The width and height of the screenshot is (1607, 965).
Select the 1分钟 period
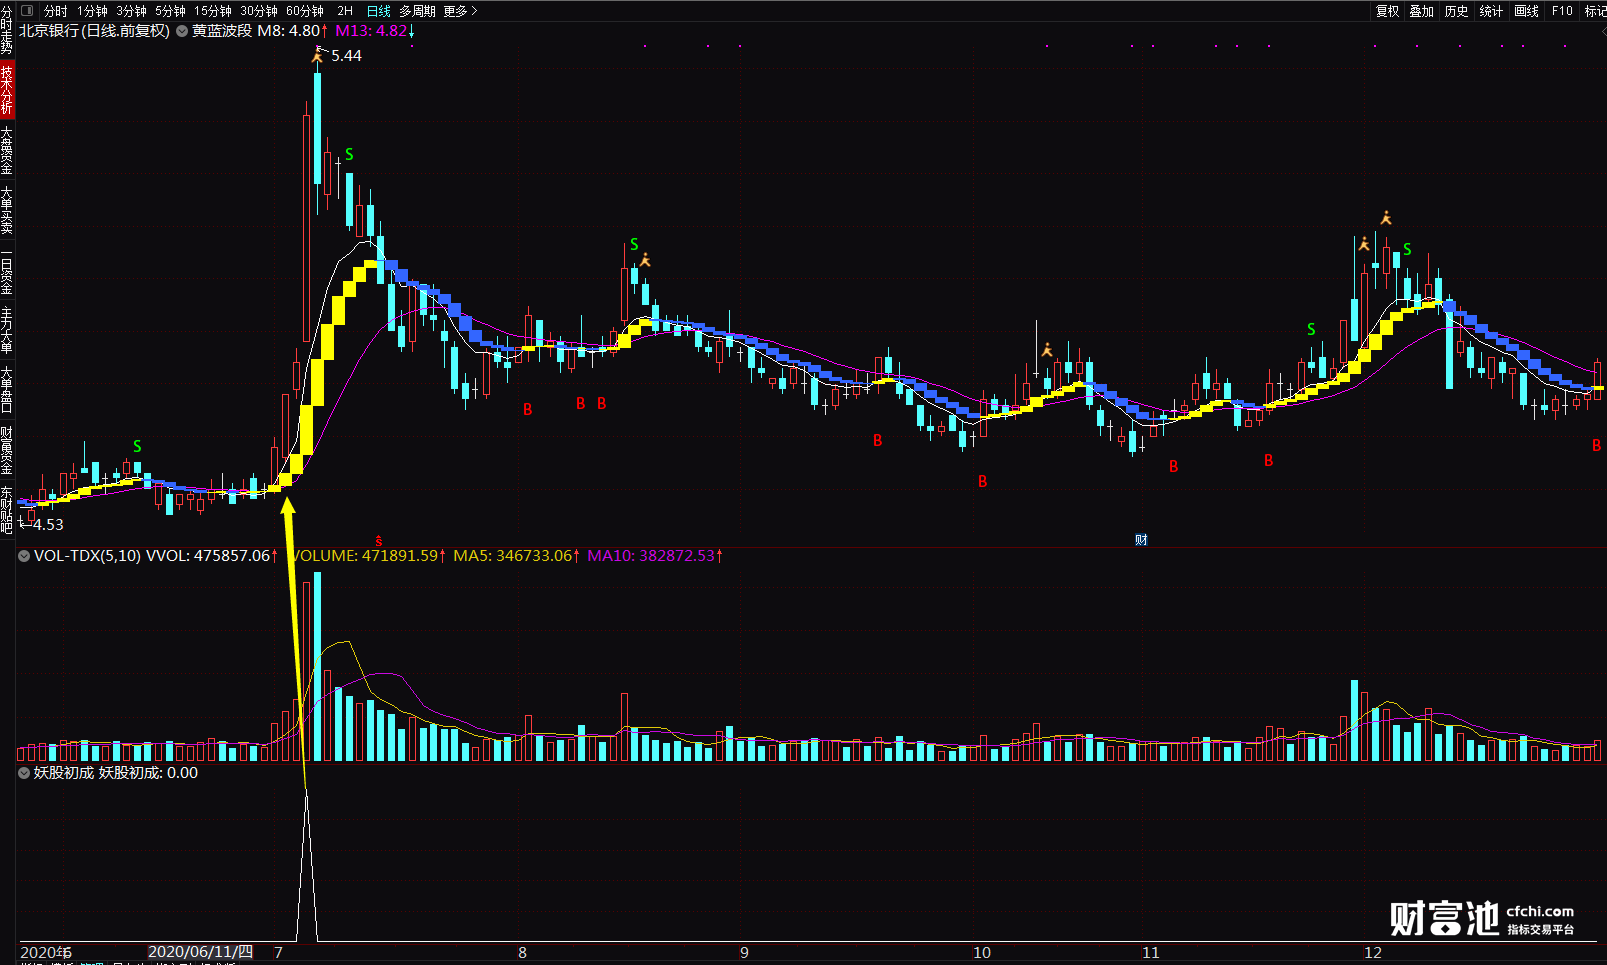[x=92, y=11]
